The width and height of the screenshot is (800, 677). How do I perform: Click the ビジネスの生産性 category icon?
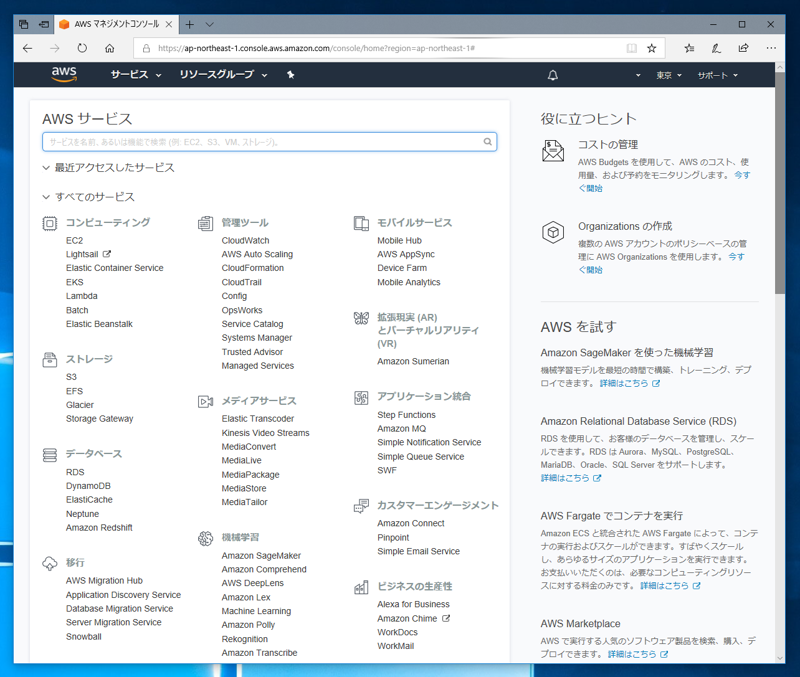click(361, 587)
